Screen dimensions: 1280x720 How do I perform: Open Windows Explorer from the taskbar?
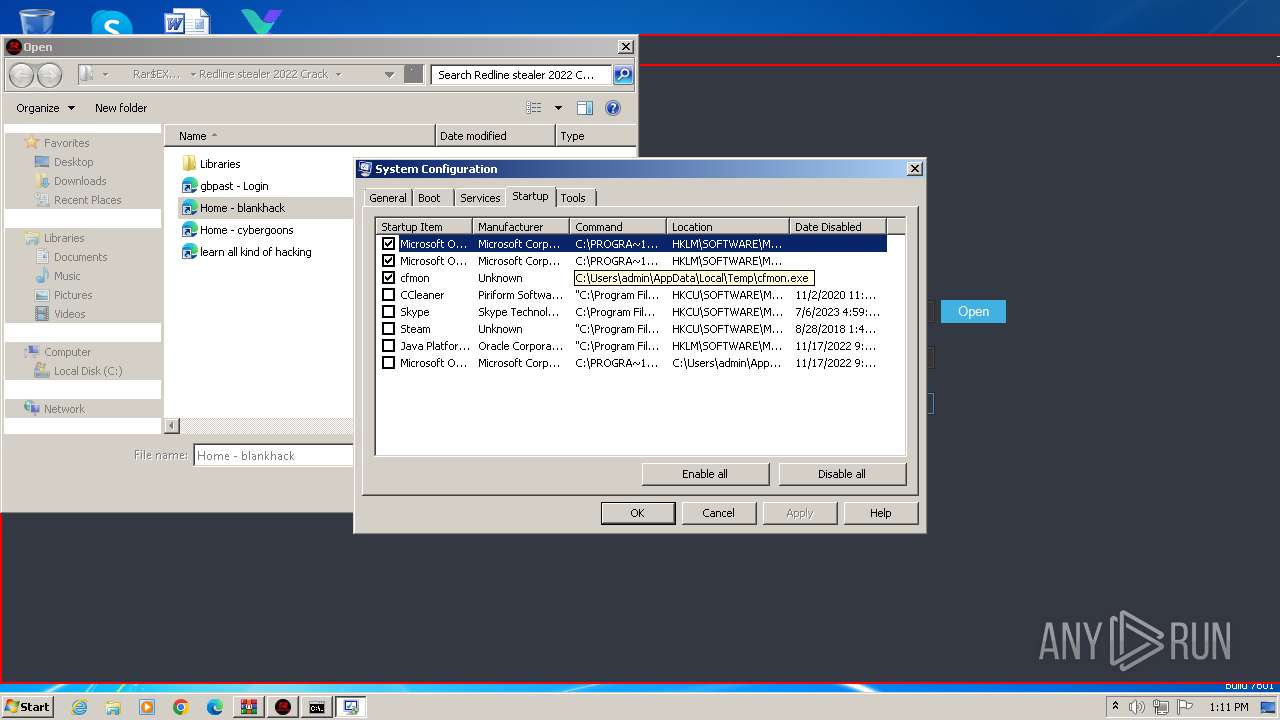[113, 707]
